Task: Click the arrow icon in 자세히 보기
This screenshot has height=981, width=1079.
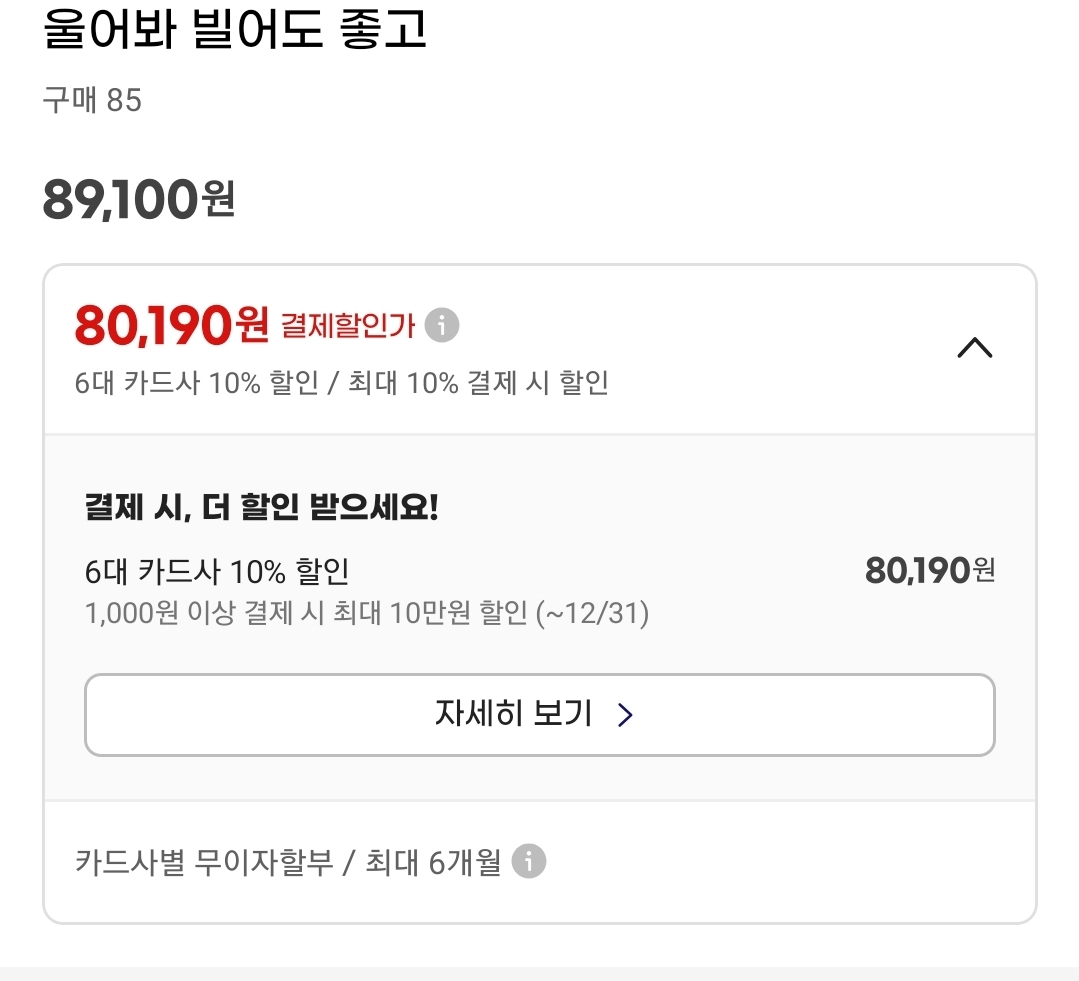Action: click(x=625, y=715)
